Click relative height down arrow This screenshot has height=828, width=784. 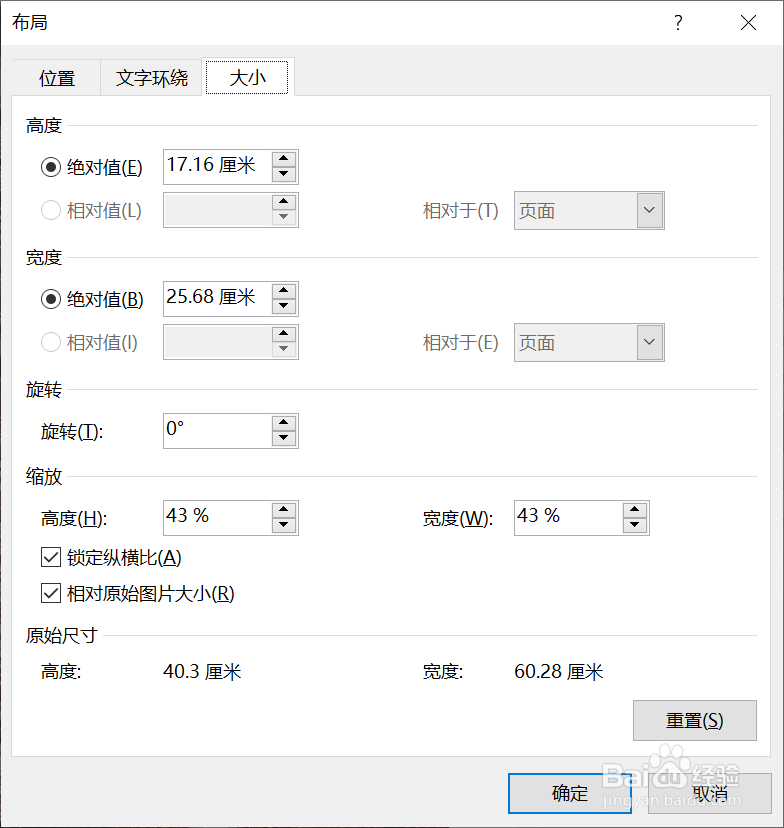pos(284,218)
